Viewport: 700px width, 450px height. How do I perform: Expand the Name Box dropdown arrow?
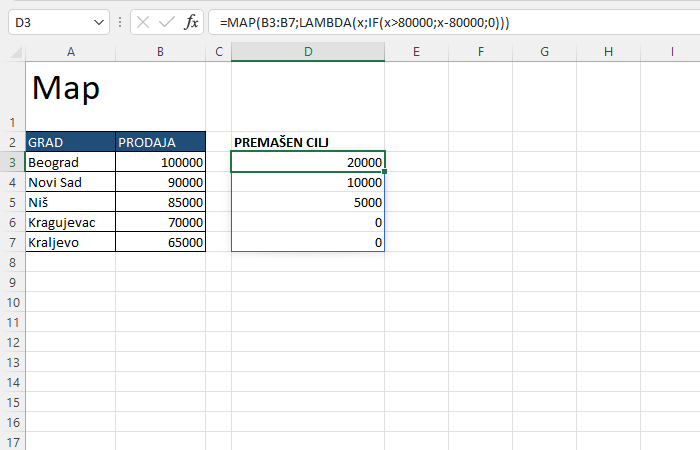click(98, 22)
